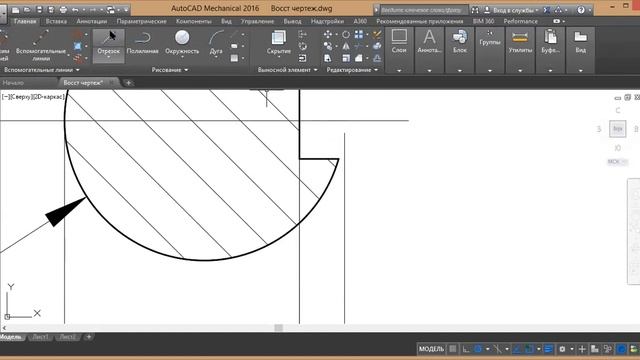Click the Move tool in Редактирование panel
Image resolution: width=640 pixels, height=360 pixels.
click(x=328, y=35)
